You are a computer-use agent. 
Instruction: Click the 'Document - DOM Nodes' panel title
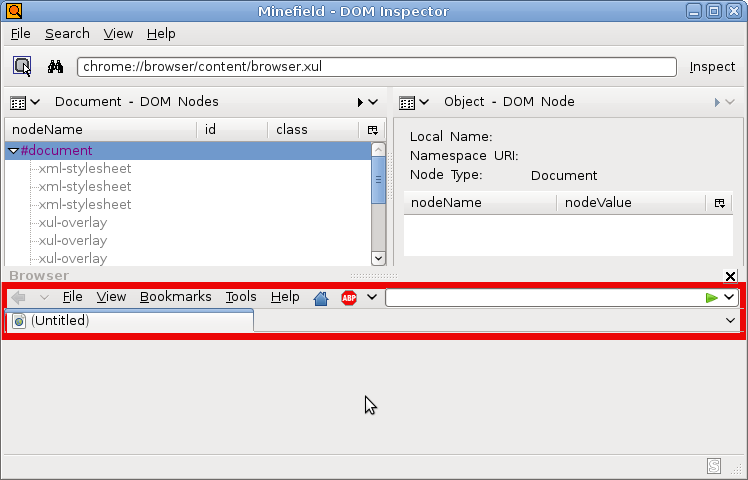pos(136,102)
